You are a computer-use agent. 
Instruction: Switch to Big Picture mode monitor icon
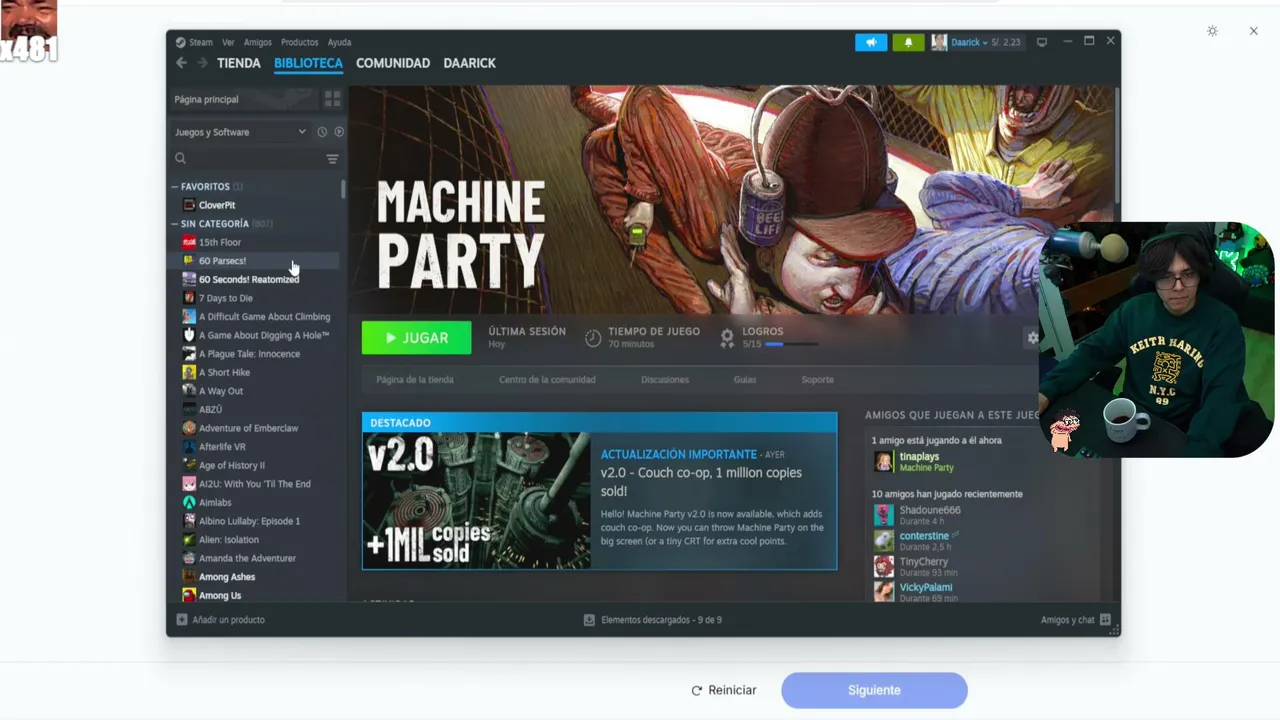[1042, 42]
